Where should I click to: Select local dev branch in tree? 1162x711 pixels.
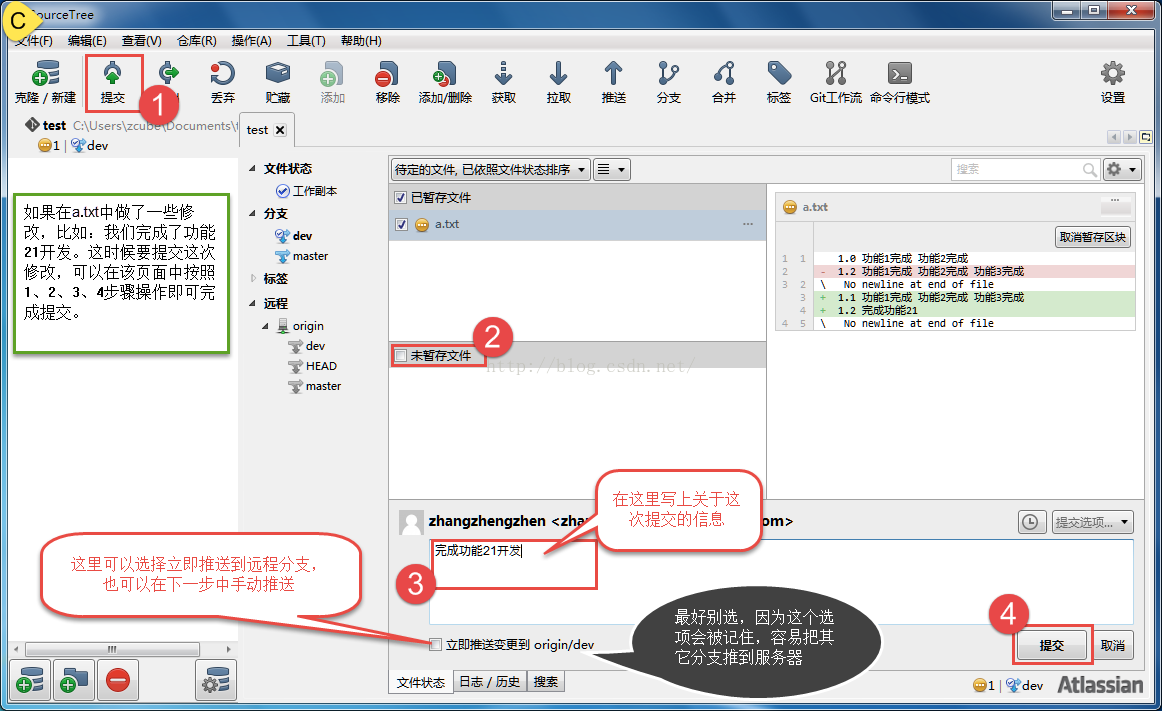[293, 236]
